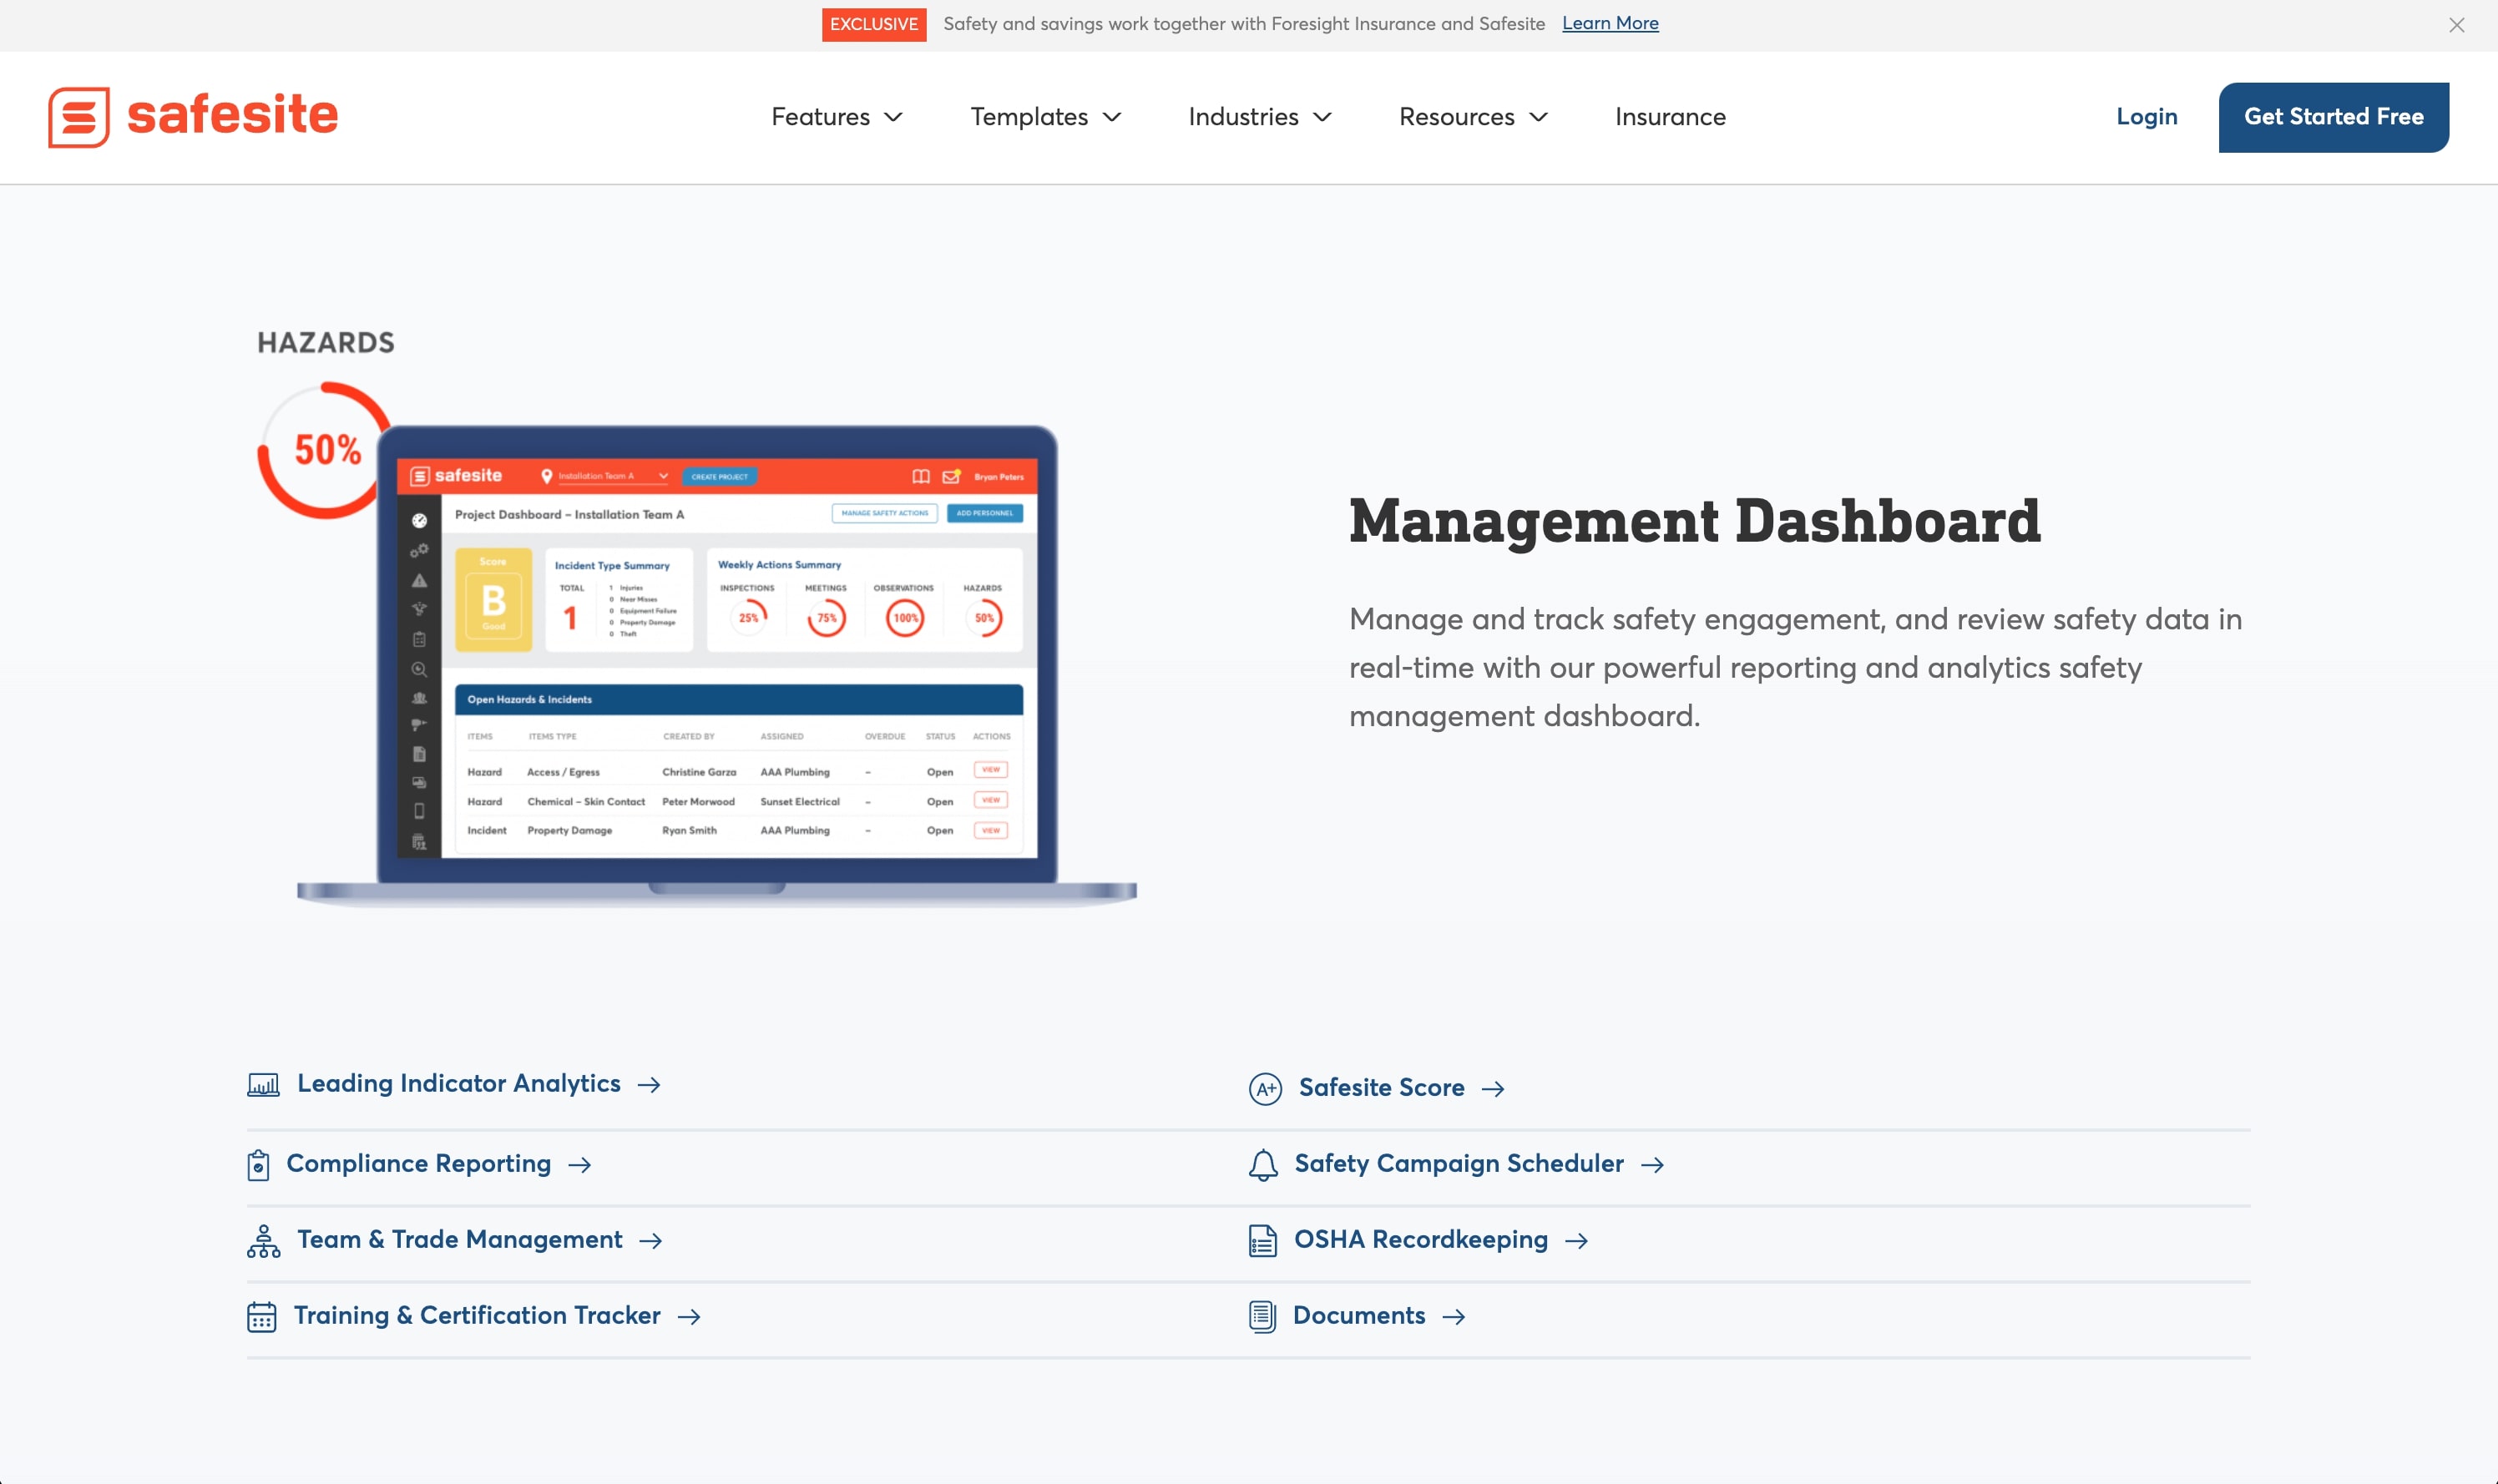Open the Templates dropdown chevron
The image size is (2498, 1484).
click(1112, 117)
